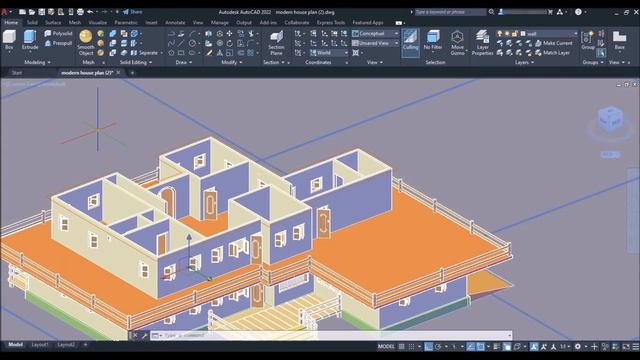The image size is (640, 360).
Task: Open the Section Plane tool
Action: click(276, 42)
